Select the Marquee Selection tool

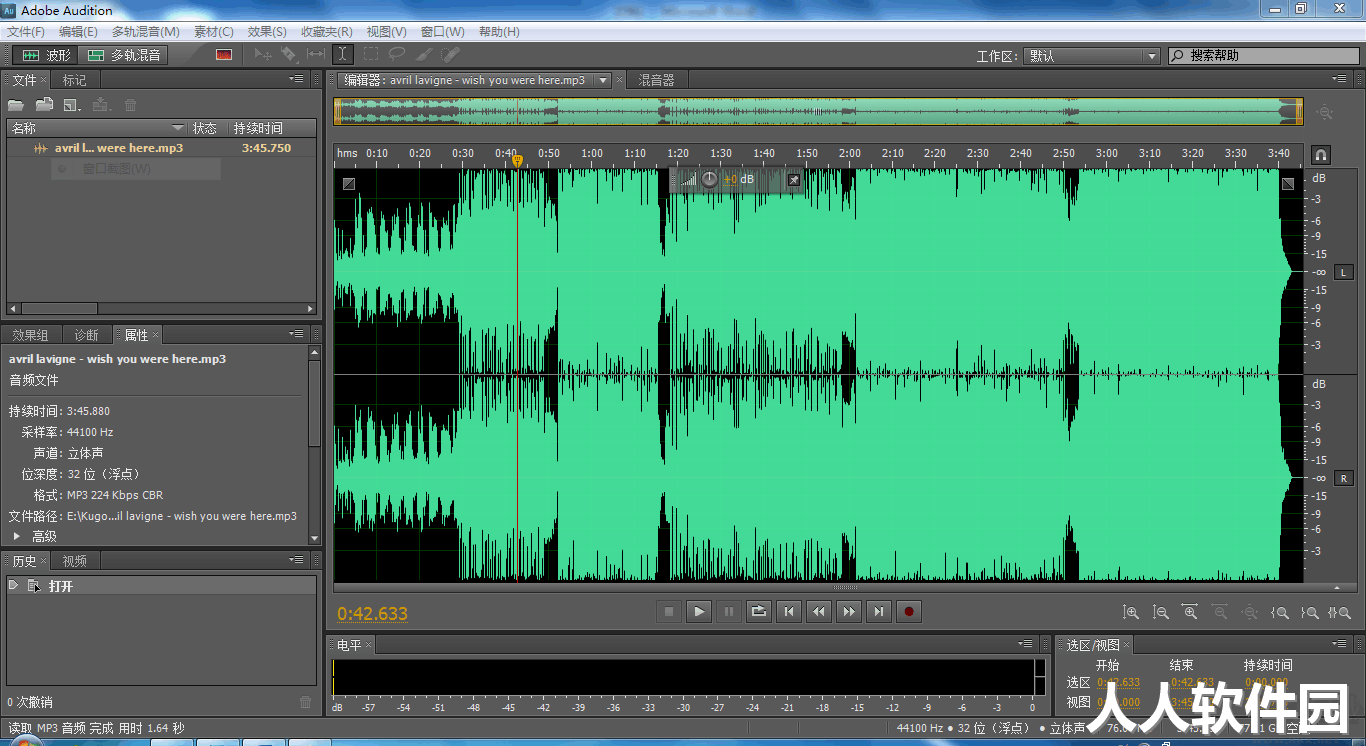(371, 54)
